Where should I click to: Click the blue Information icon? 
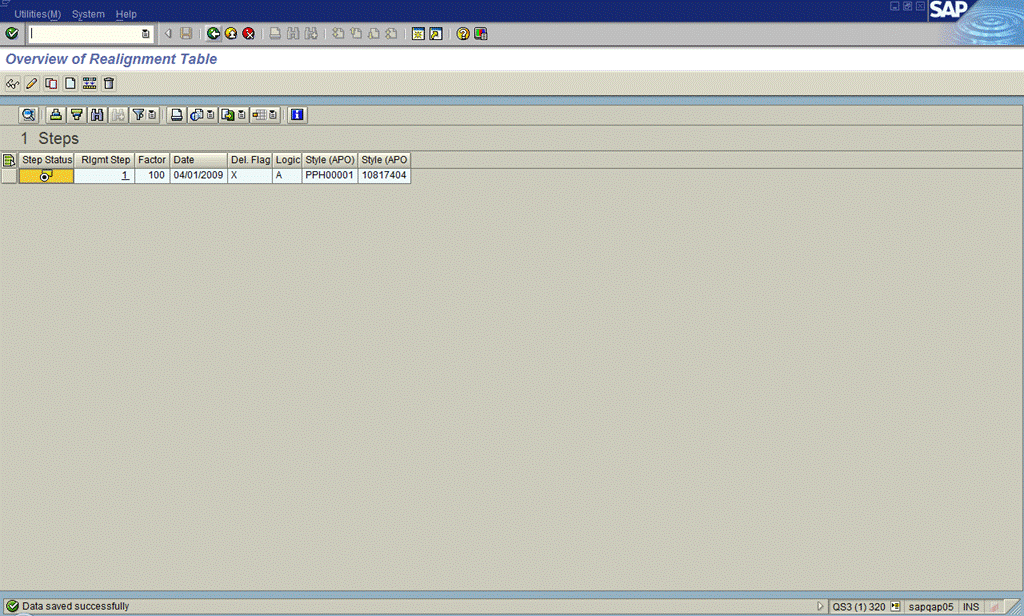(297, 115)
